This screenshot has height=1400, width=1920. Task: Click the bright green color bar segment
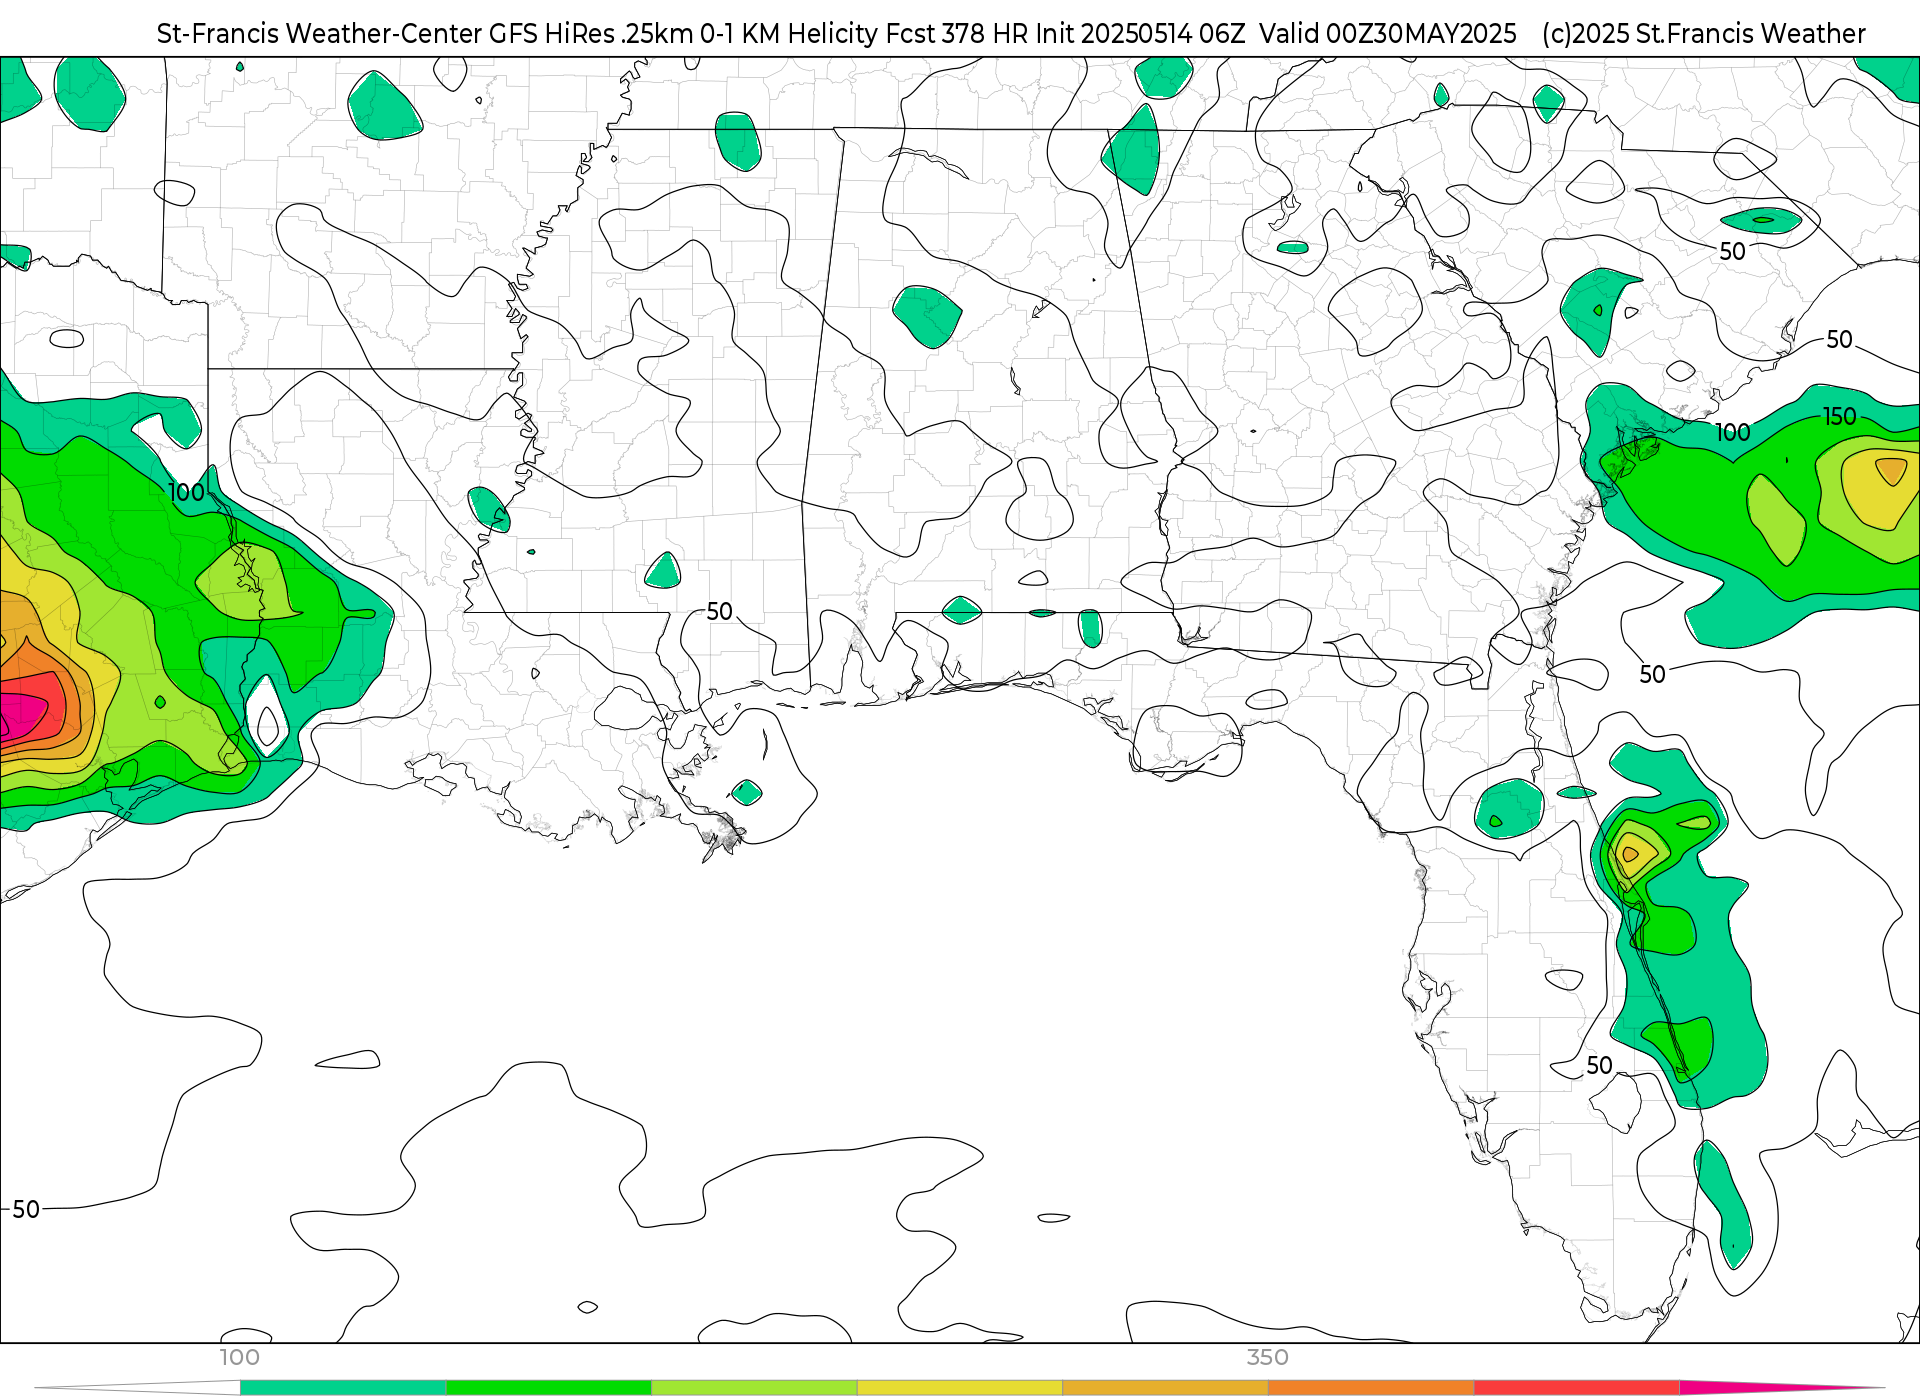click(549, 1388)
